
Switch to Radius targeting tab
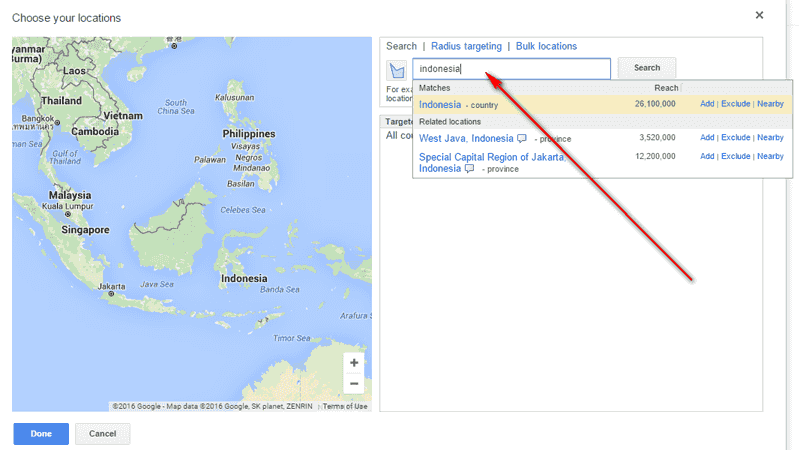pyautogui.click(x=465, y=46)
